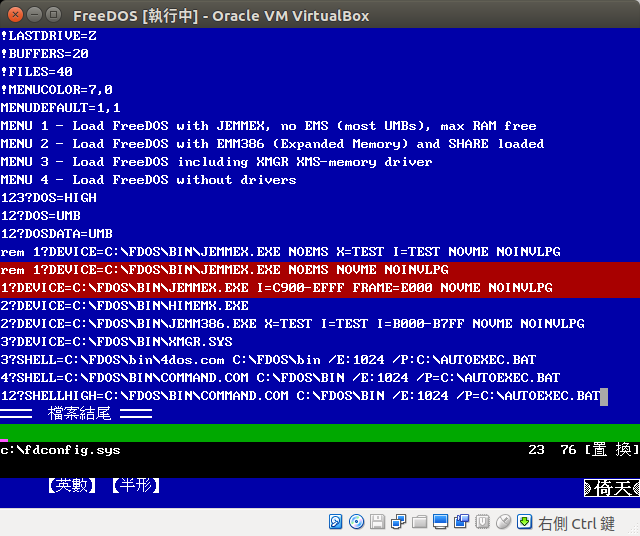Click the video capture status icon

tap(462, 522)
